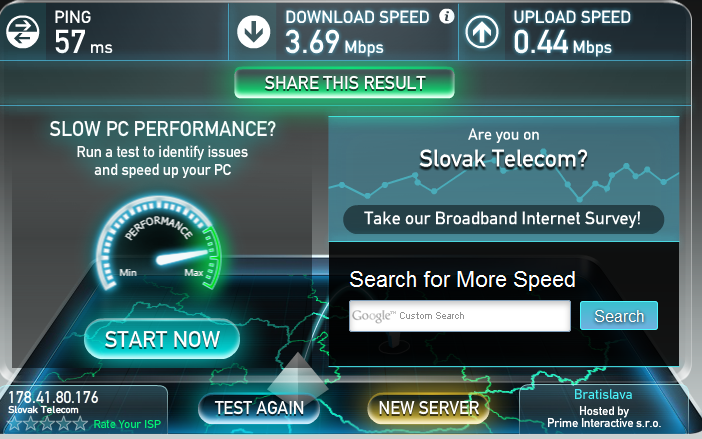The height and width of the screenshot is (439, 702).
Task: Rate ISP with the first star
Action: pyautogui.click(x=15, y=423)
